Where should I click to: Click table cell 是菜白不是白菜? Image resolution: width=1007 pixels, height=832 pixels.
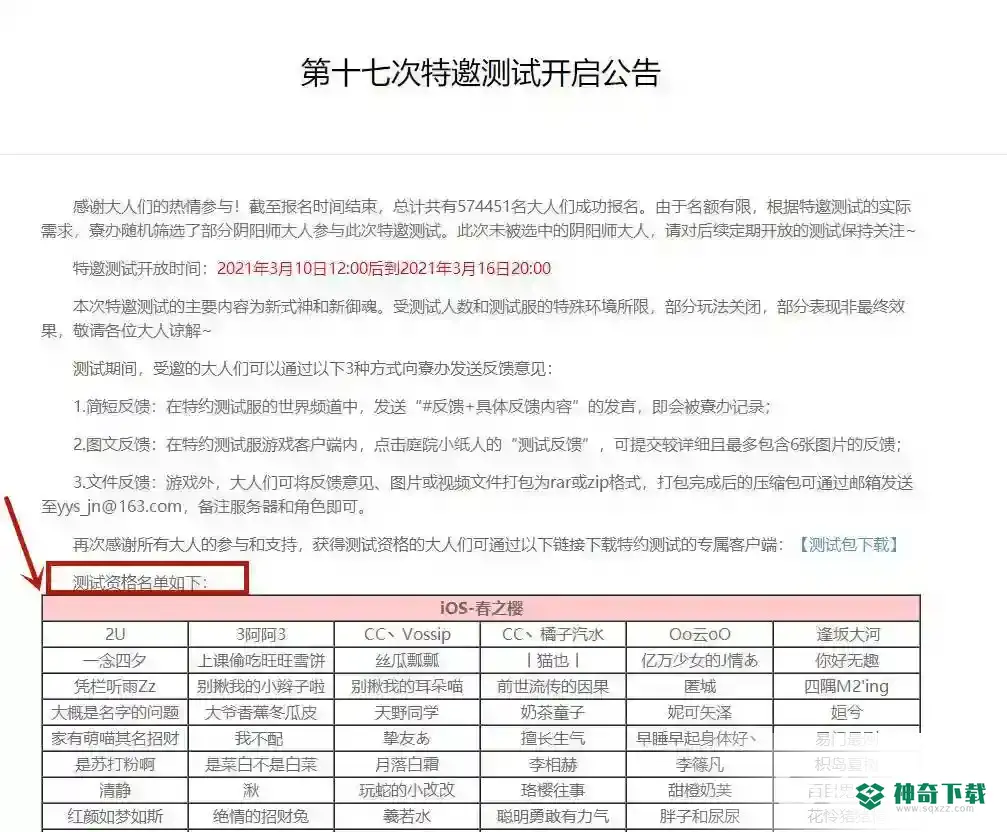(261, 765)
